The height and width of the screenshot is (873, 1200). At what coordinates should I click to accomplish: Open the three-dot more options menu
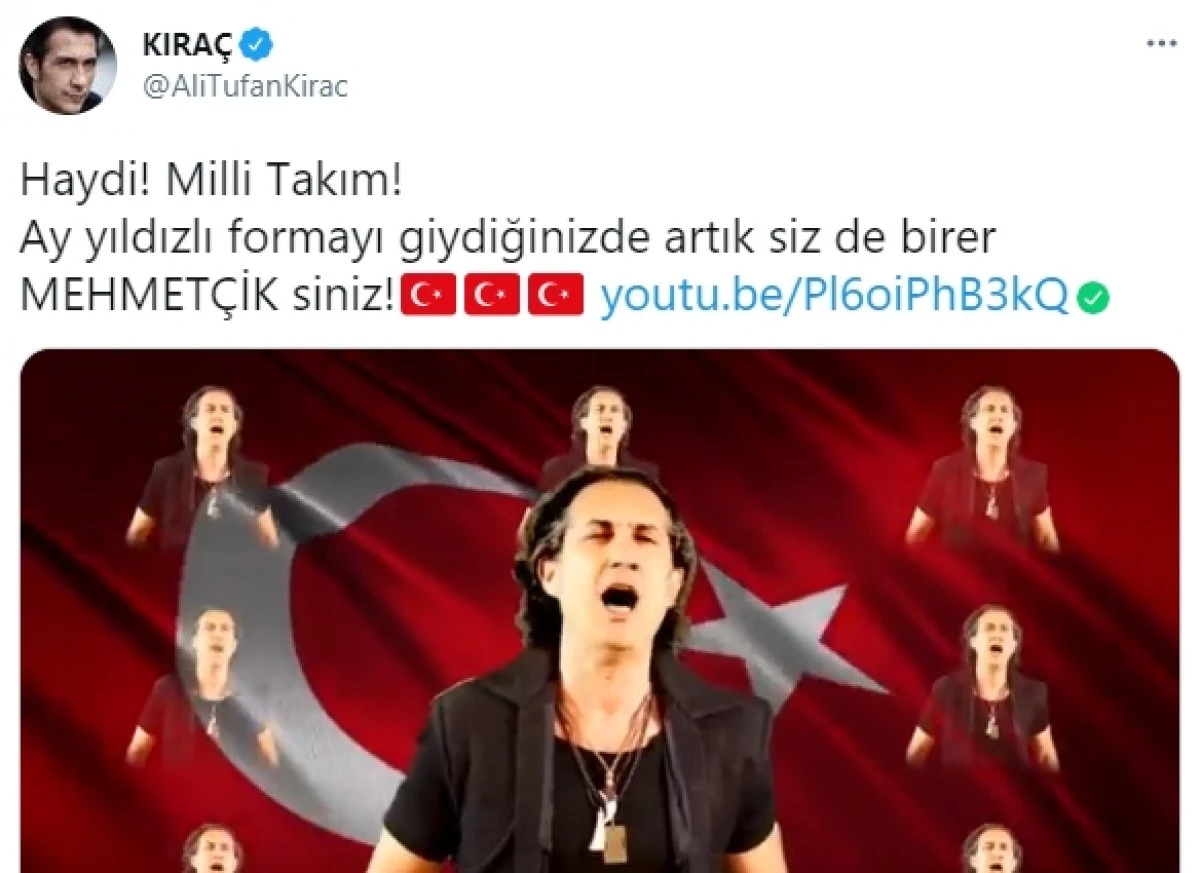[1161, 45]
